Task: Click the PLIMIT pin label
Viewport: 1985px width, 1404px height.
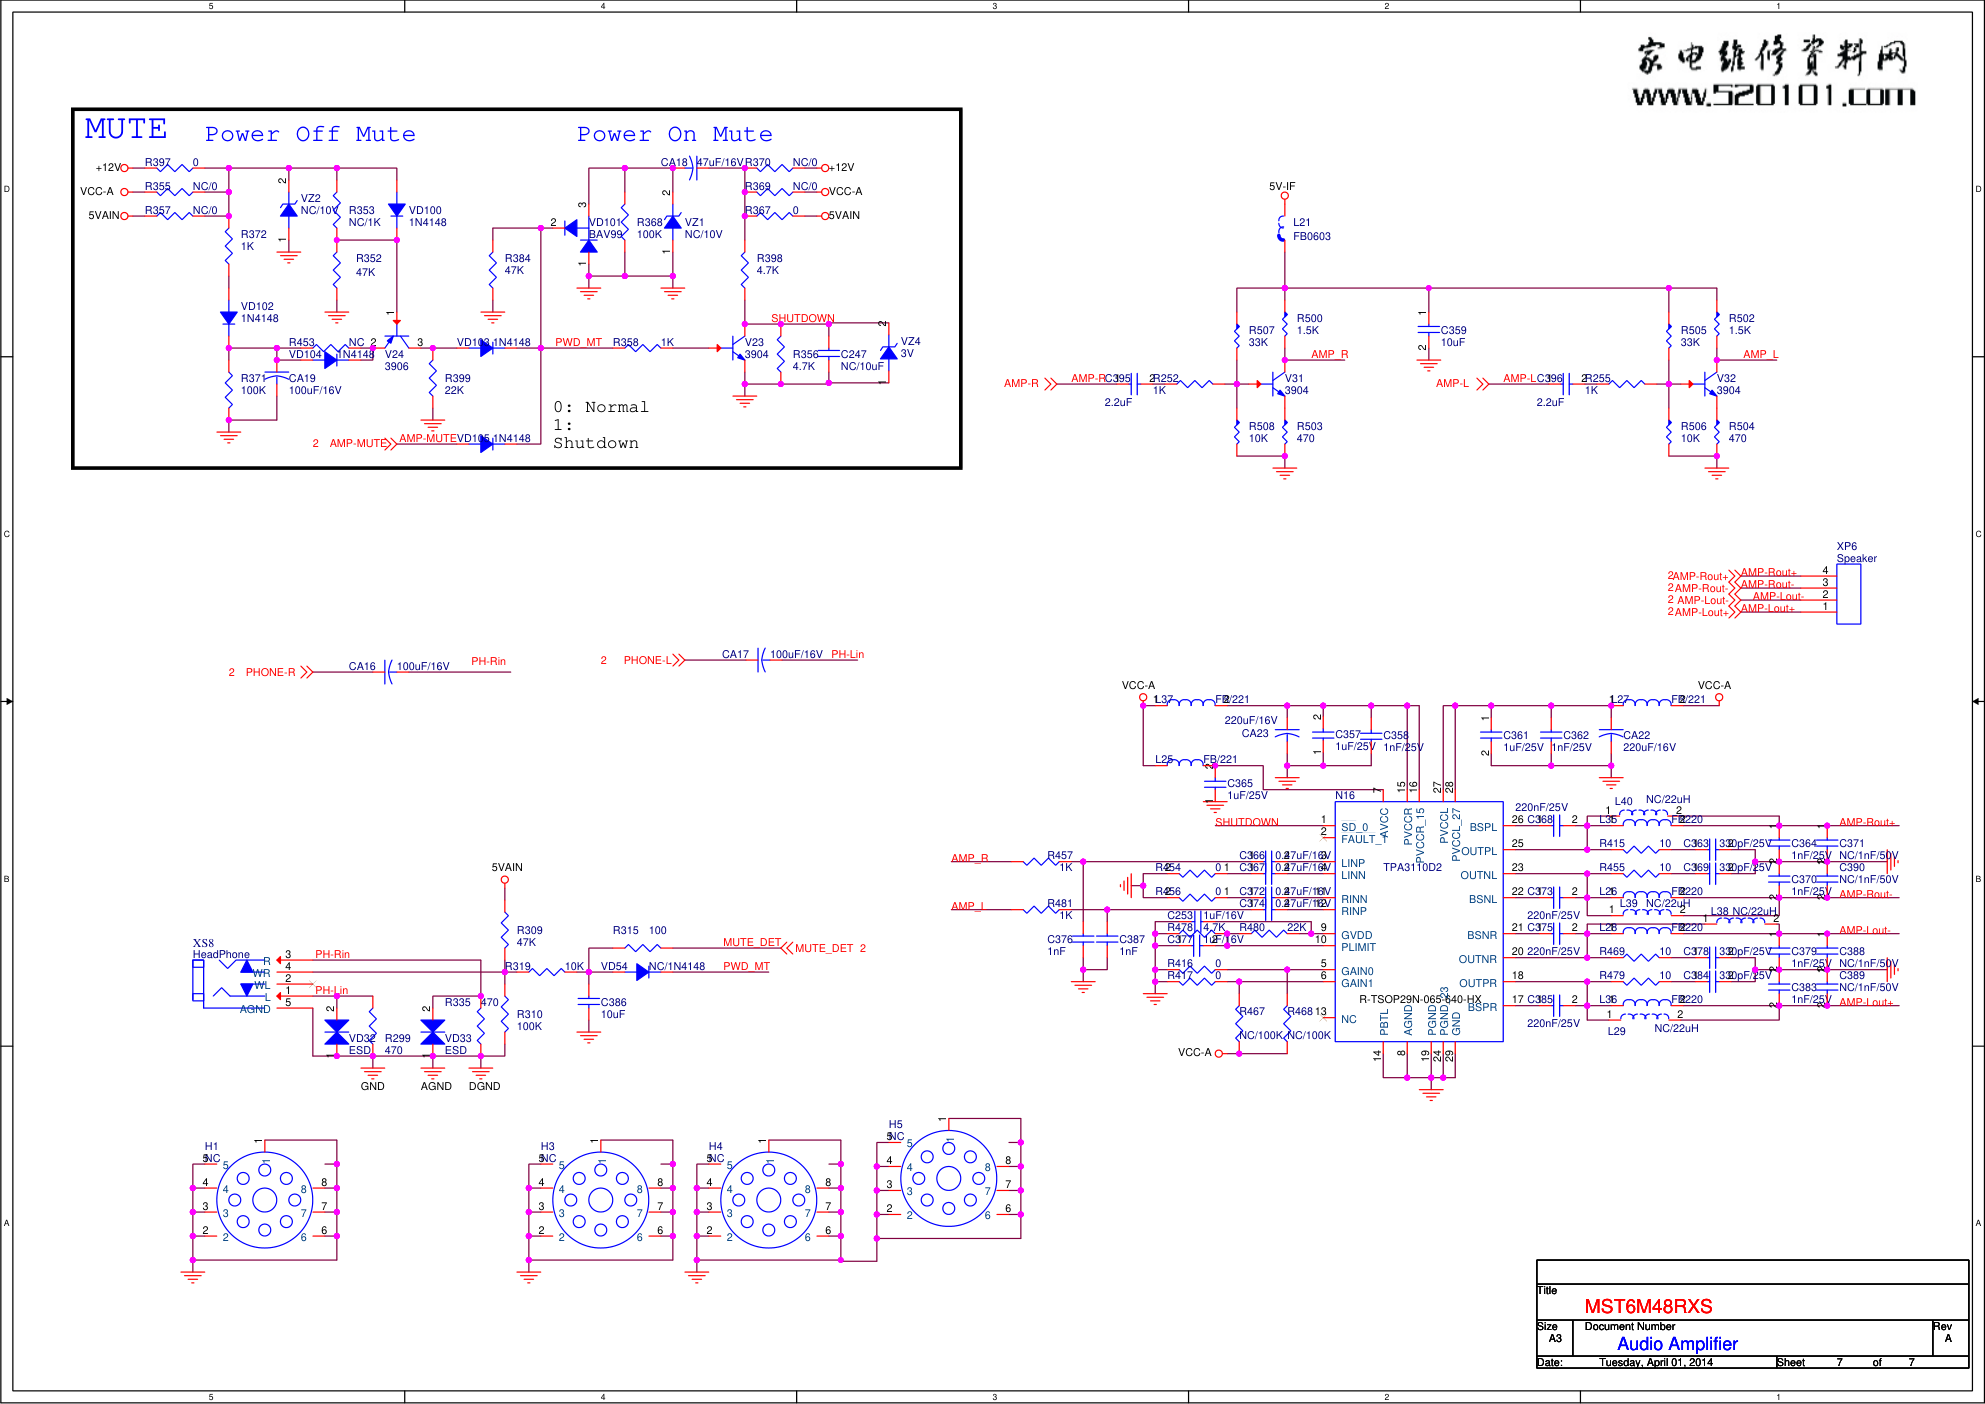Action: pyautogui.click(x=1358, y=947)
